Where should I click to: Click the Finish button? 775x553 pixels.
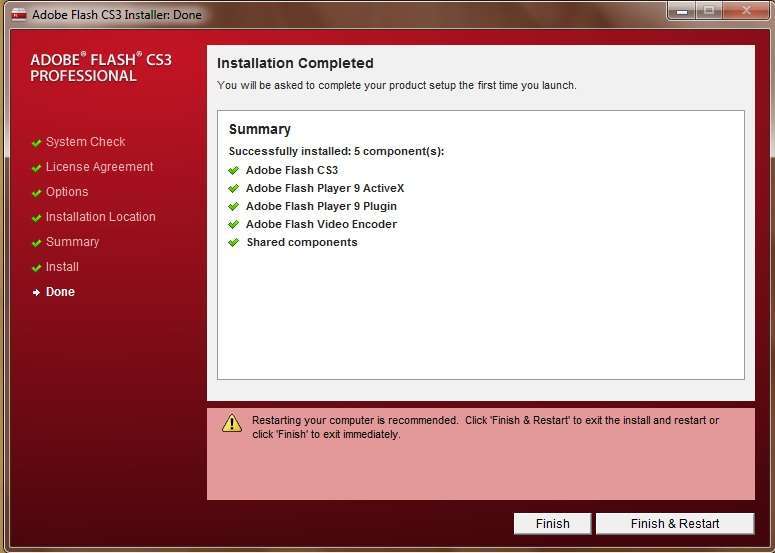pos(552,523)
